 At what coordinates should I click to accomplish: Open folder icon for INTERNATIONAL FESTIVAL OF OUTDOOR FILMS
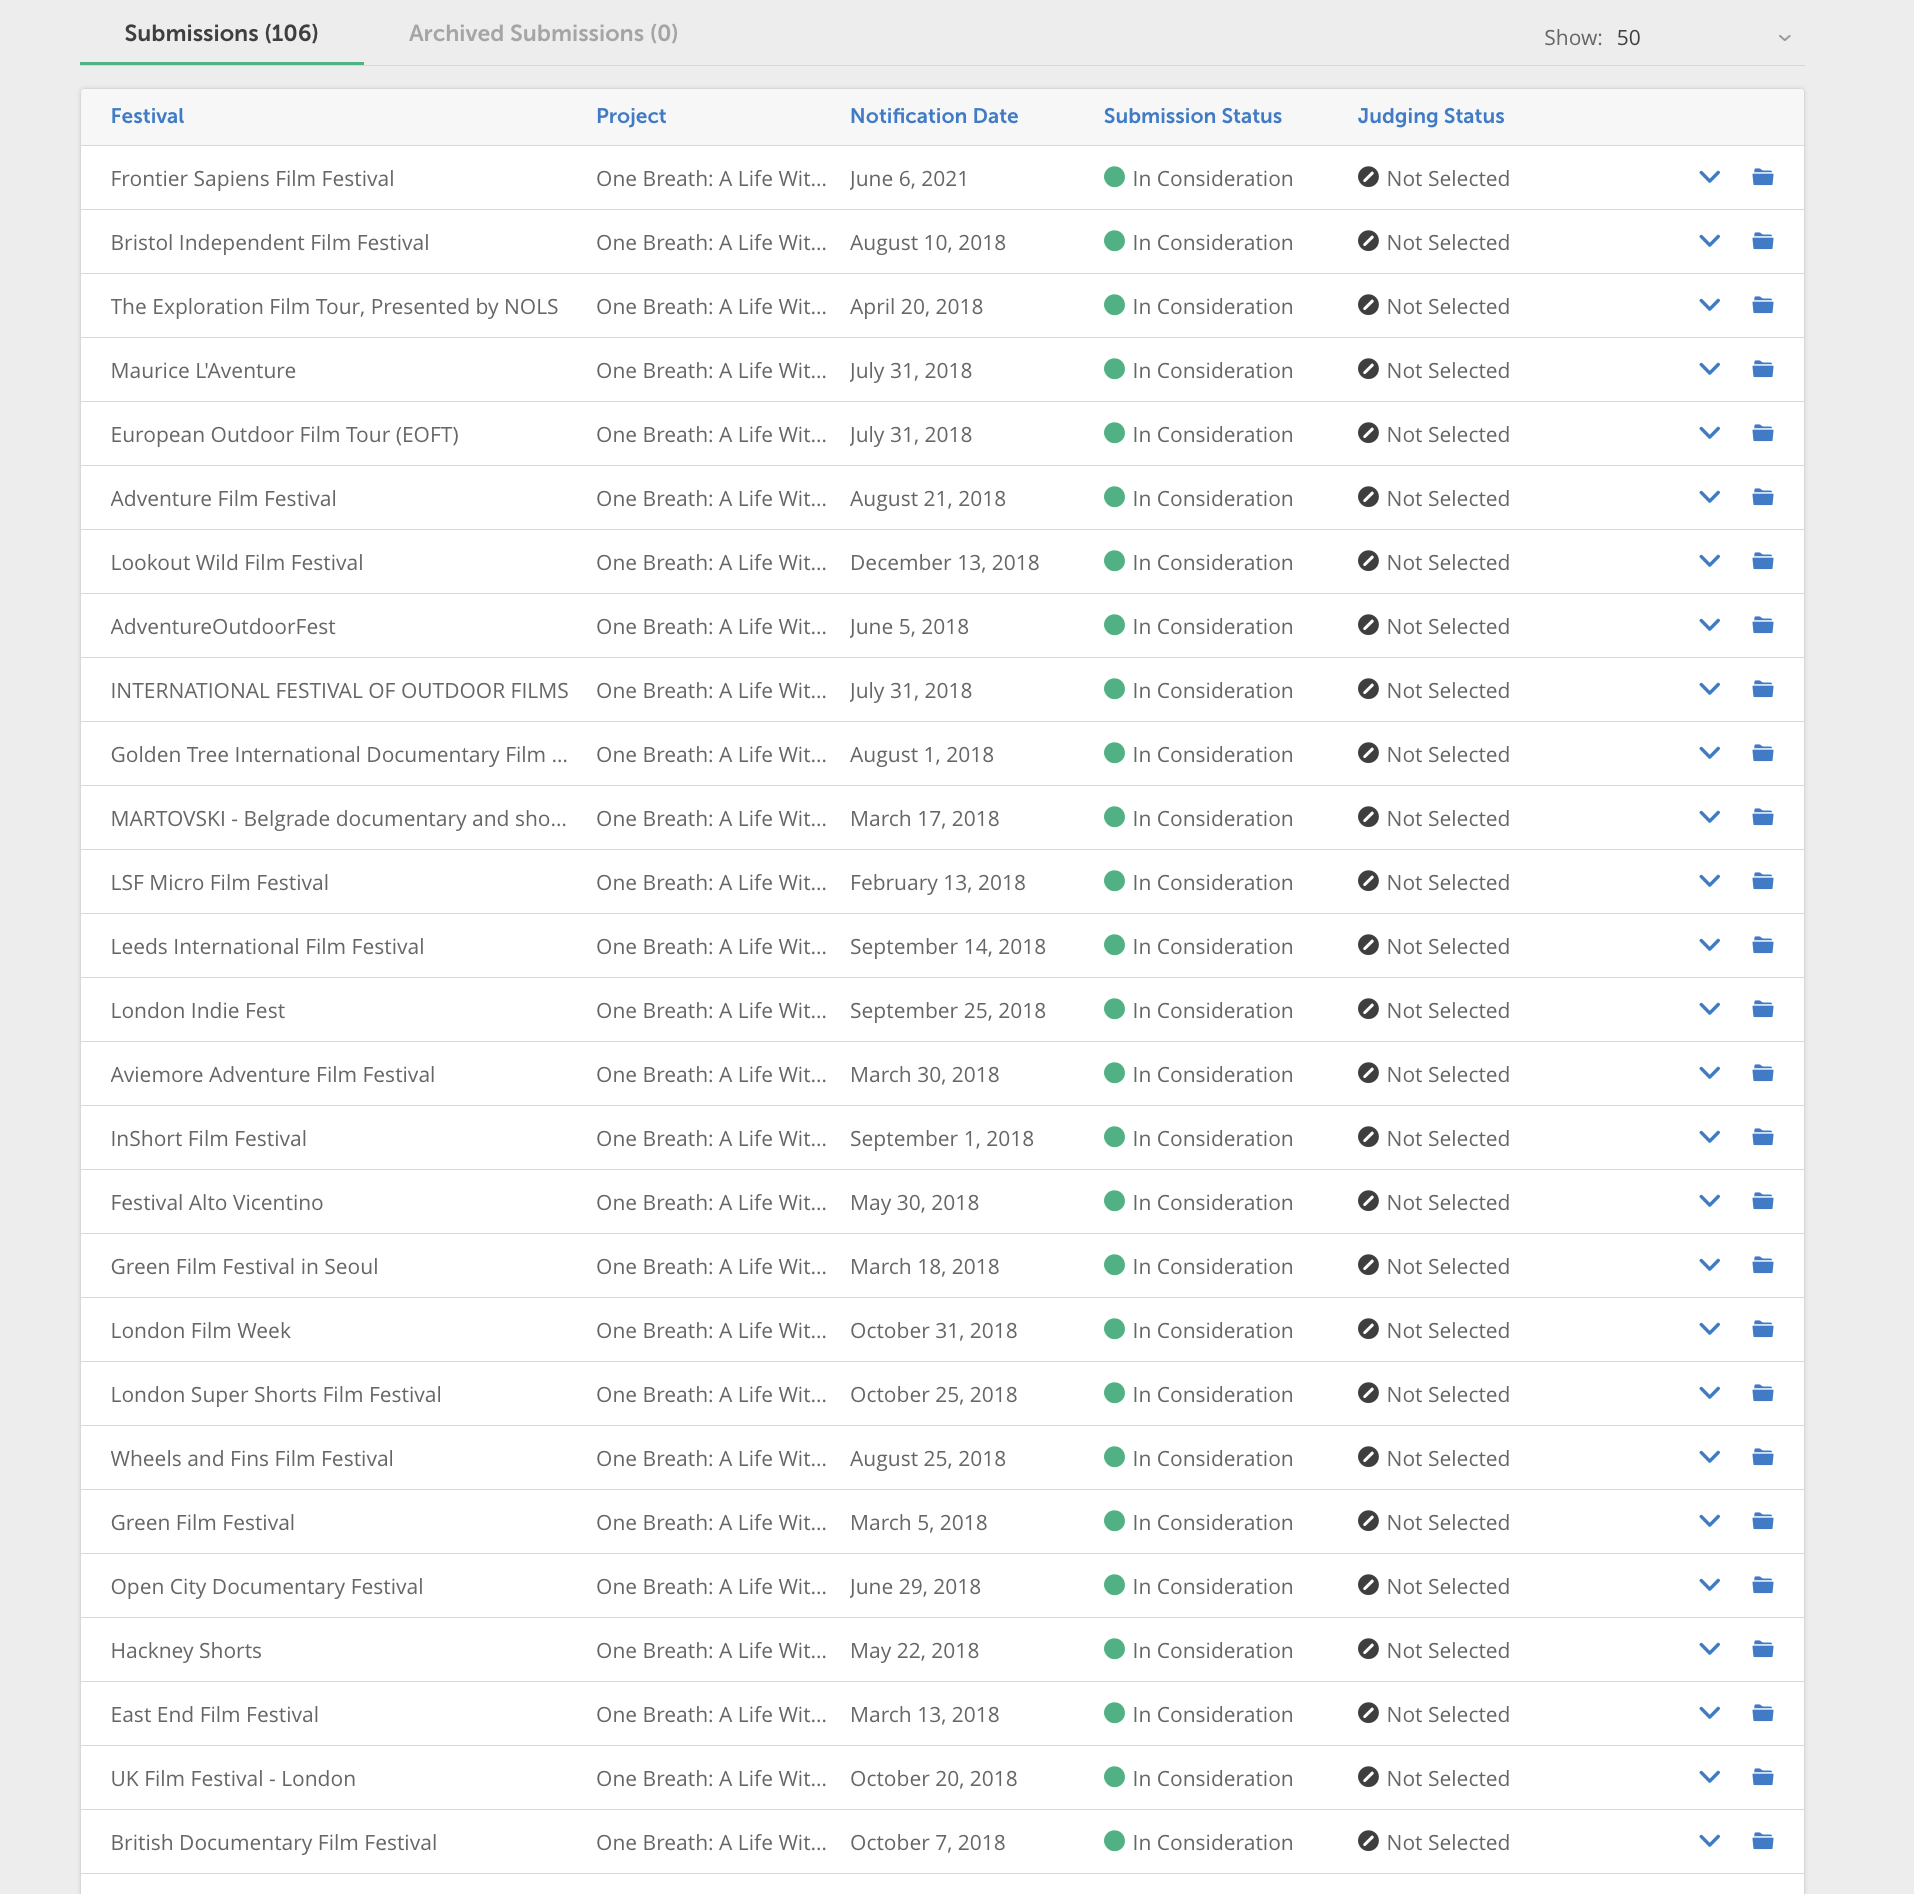point(1763,689)
